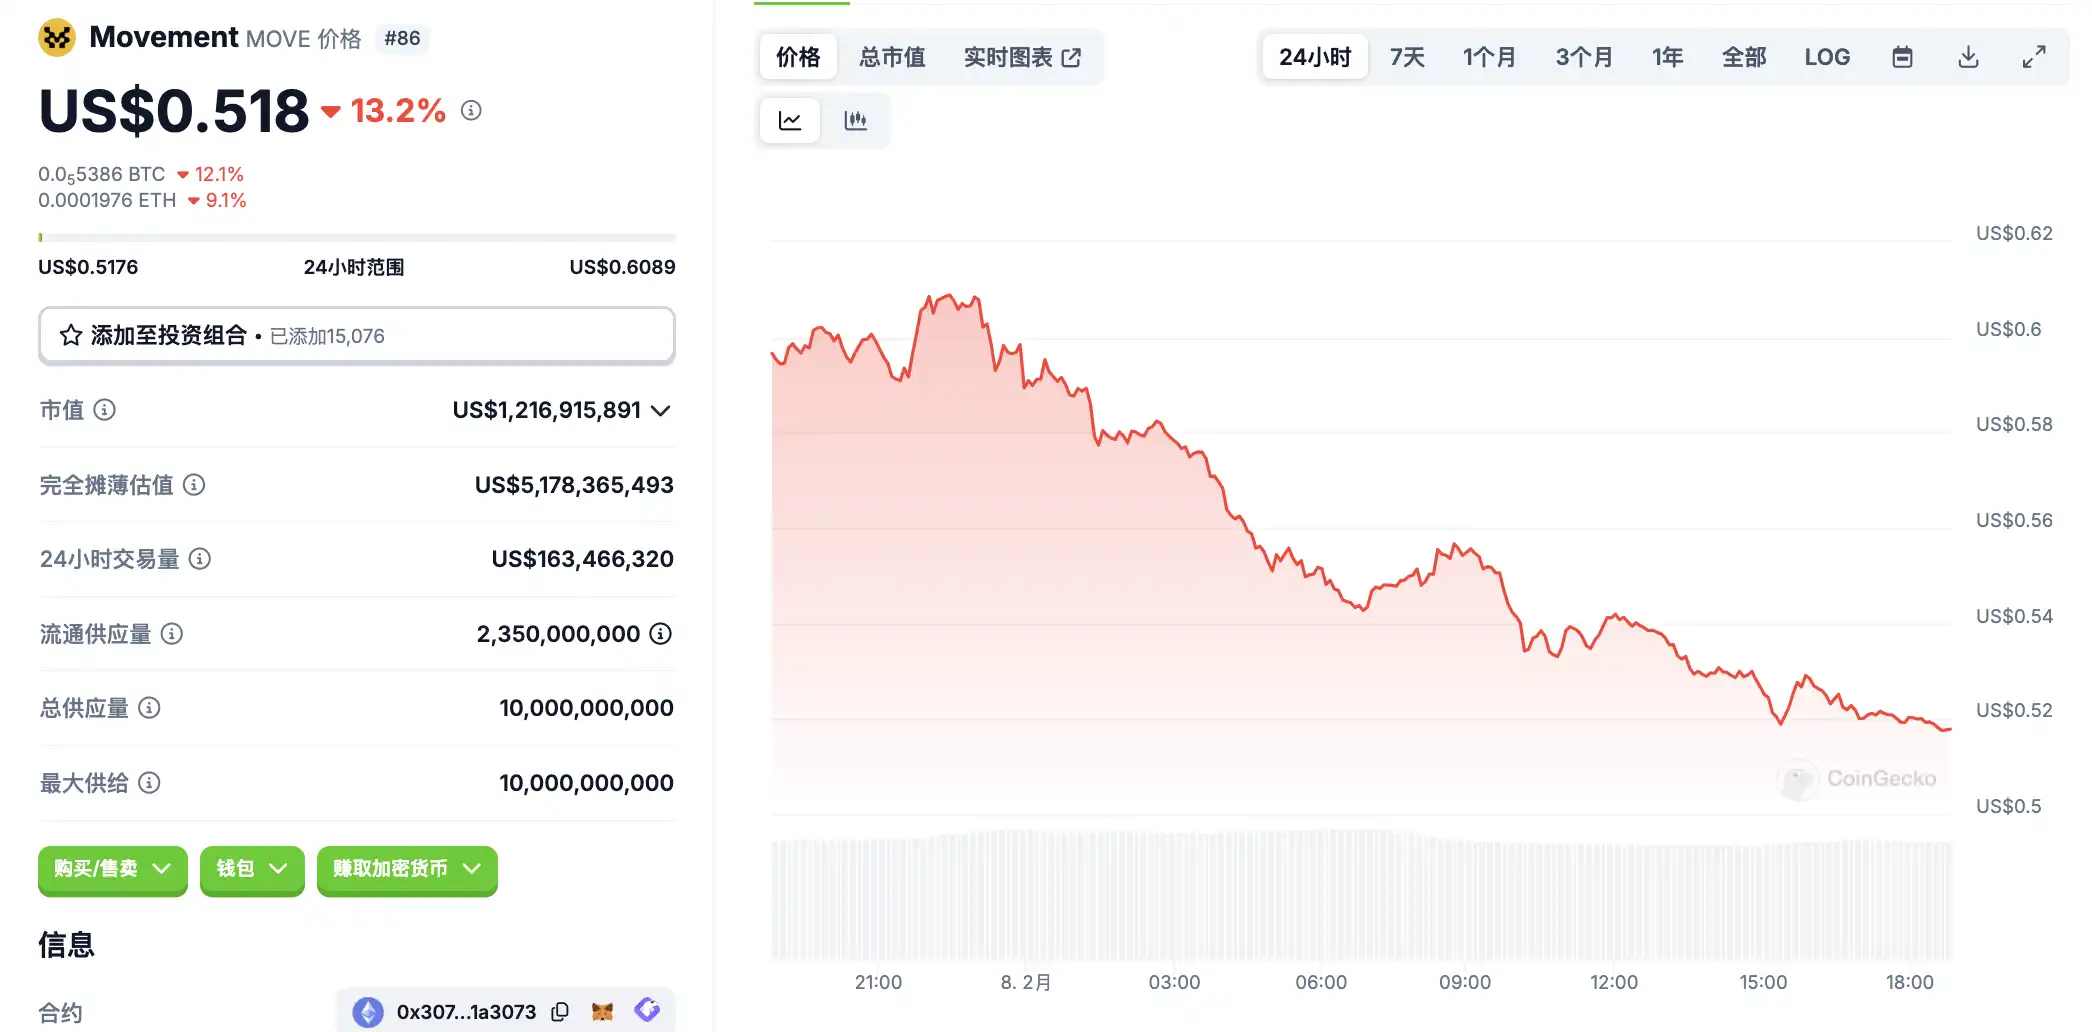Open the 实时图表 live chart tab
This screenshot has width=2092, height=1032.
tap(1022, 57)
